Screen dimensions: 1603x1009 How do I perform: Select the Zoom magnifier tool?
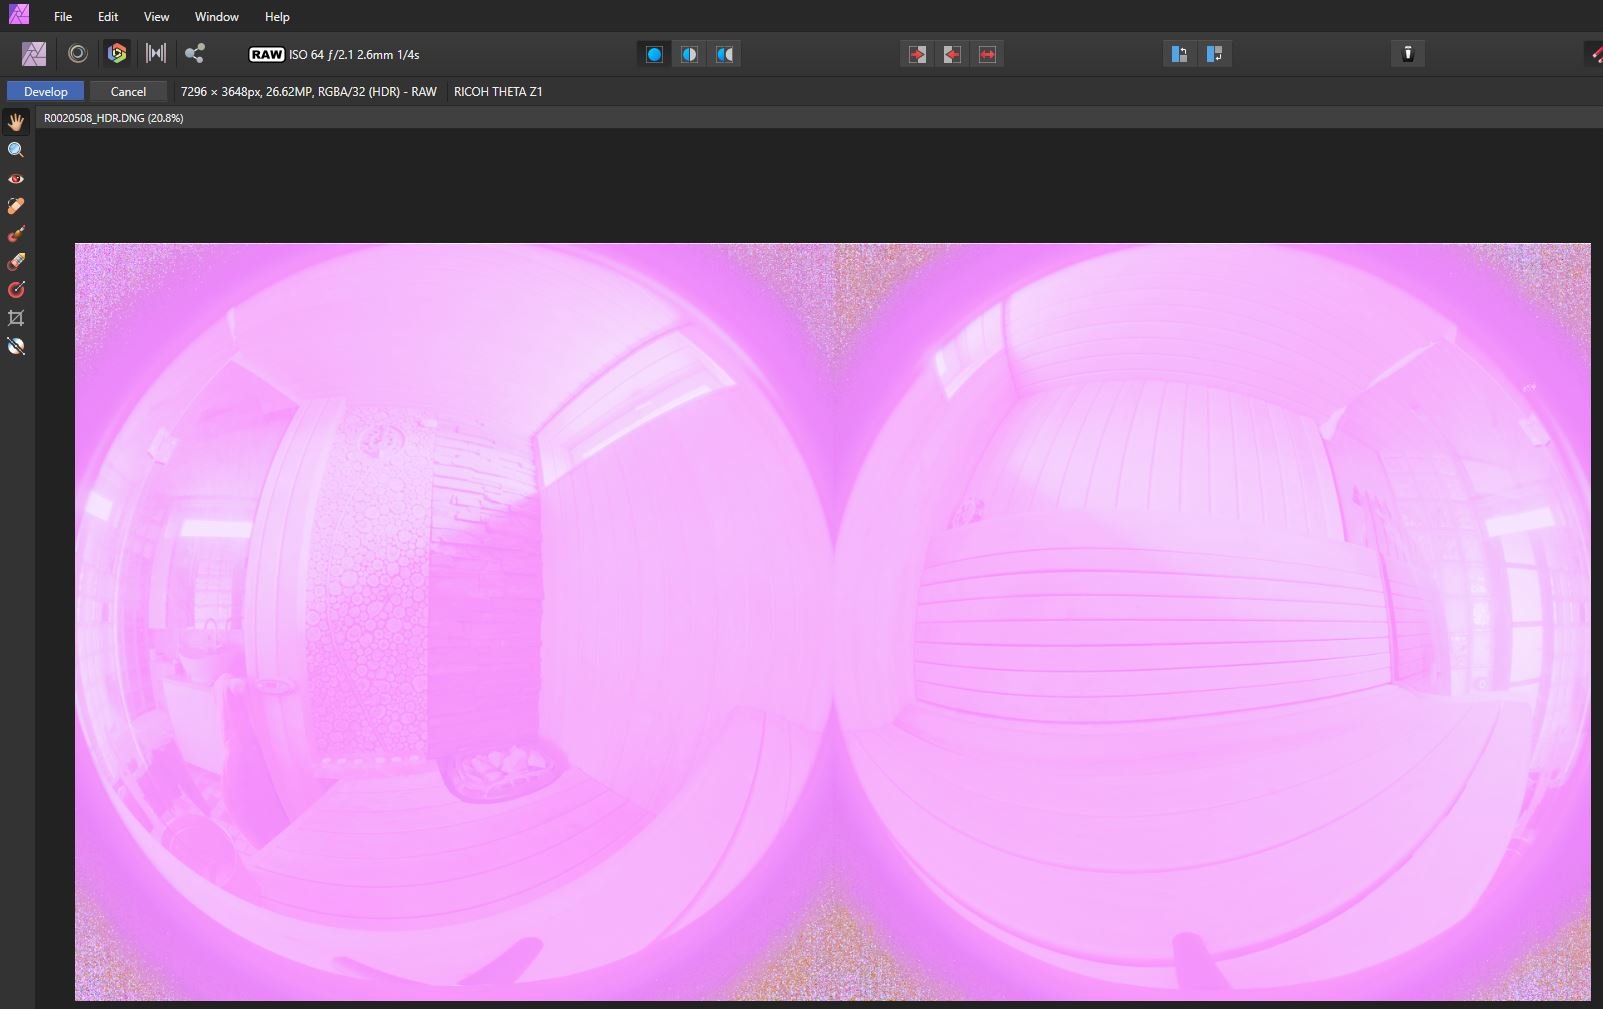16,150
